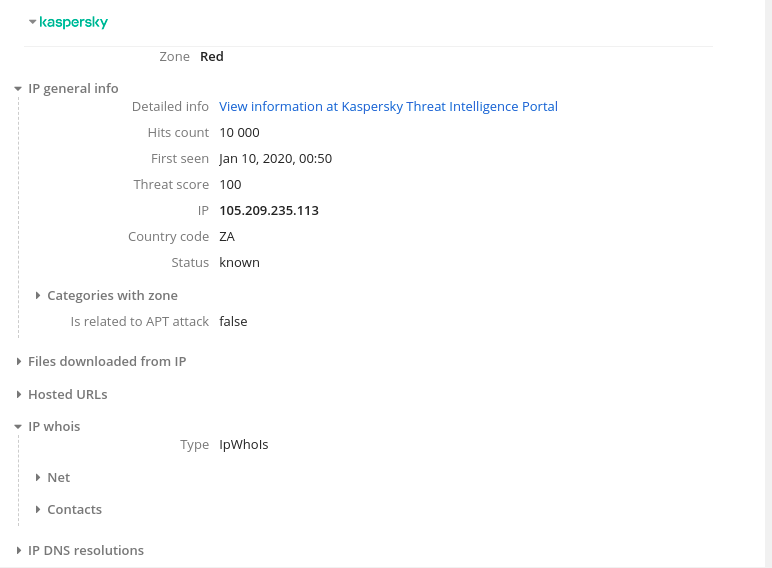Screen dimensions: 772x568
Task: Expand Categories with zone
Action: pos(38,296)
